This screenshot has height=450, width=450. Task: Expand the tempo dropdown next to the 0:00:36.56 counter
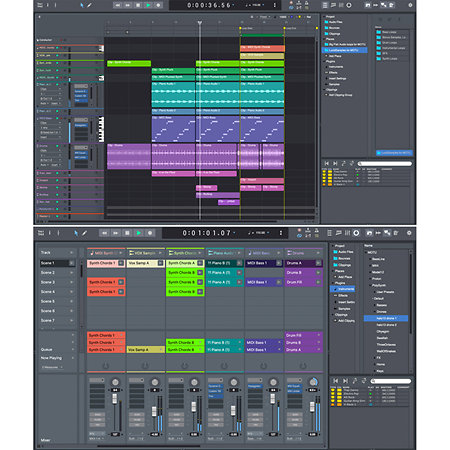pyautogui.click(x=263, y=5)
